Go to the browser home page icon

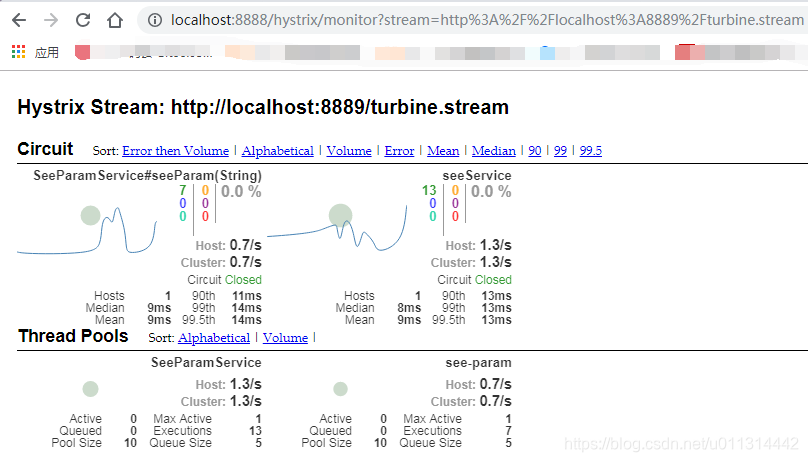click(115, 20)
